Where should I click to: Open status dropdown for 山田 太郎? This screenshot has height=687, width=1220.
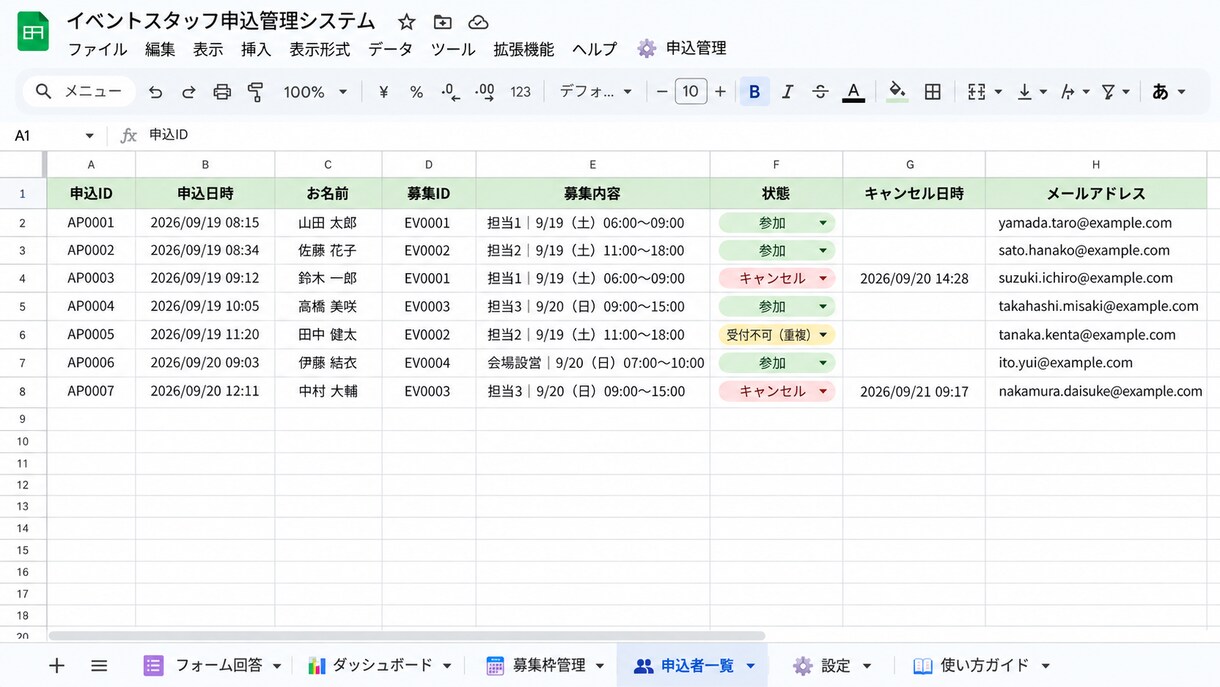pos(823,223)
